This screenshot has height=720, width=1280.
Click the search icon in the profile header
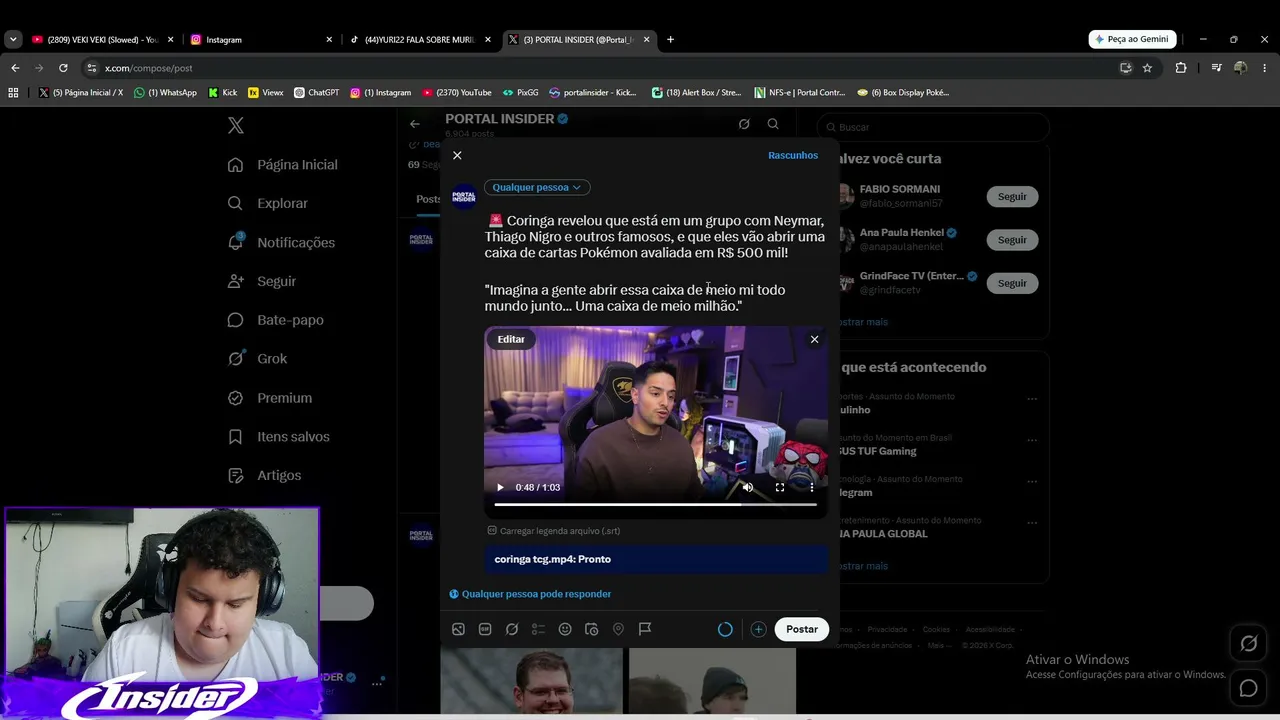[773, 124]
